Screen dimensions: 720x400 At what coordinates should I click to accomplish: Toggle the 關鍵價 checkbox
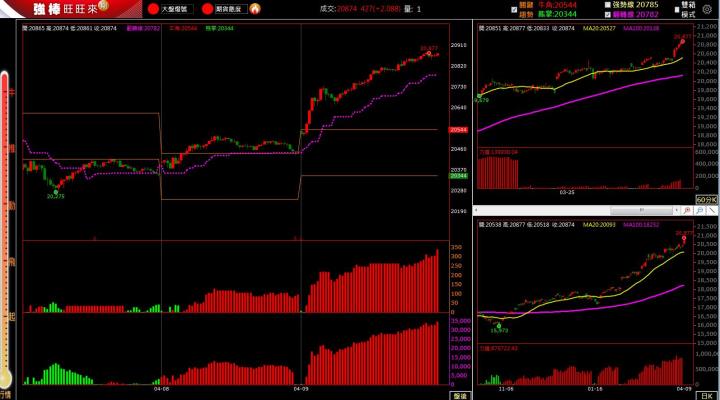point(608,15)
